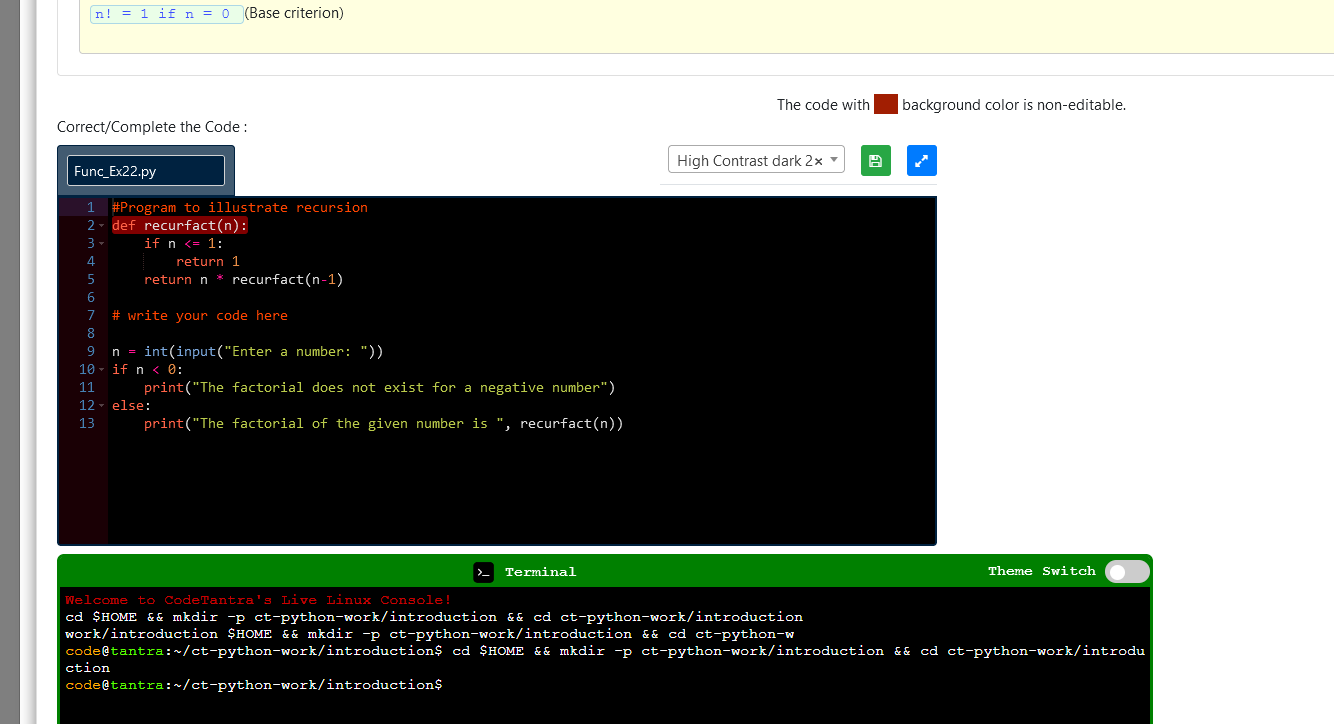The image size is (1334, 724).
Task: Click the 'else:' code line
Action: click(x=132, y=406)
